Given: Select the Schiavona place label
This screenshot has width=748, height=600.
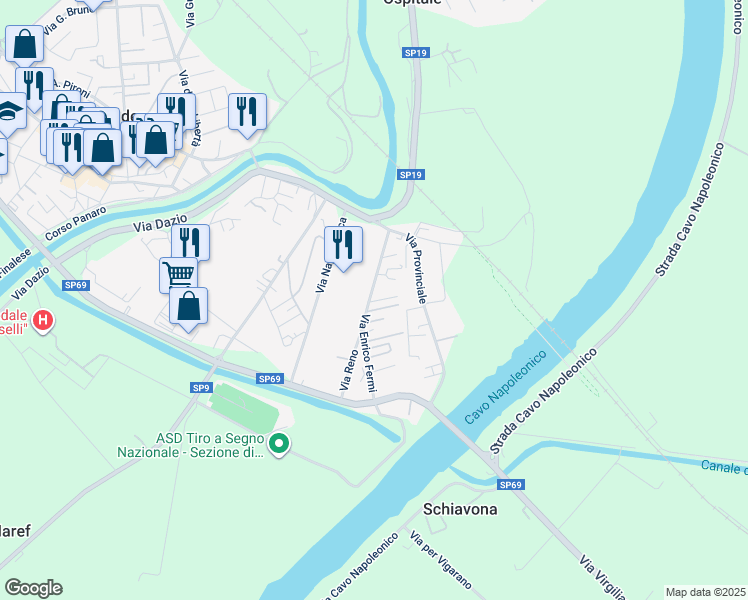Looking at the screenshot, I should coord(460,509).
